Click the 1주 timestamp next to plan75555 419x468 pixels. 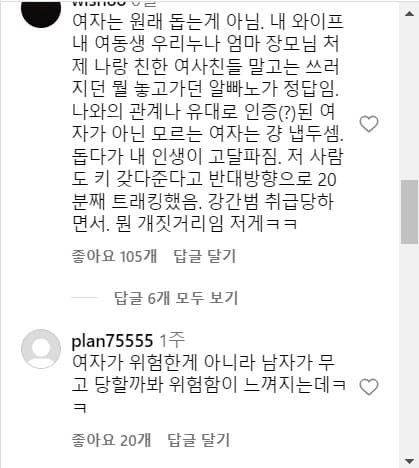click(172, 341)
